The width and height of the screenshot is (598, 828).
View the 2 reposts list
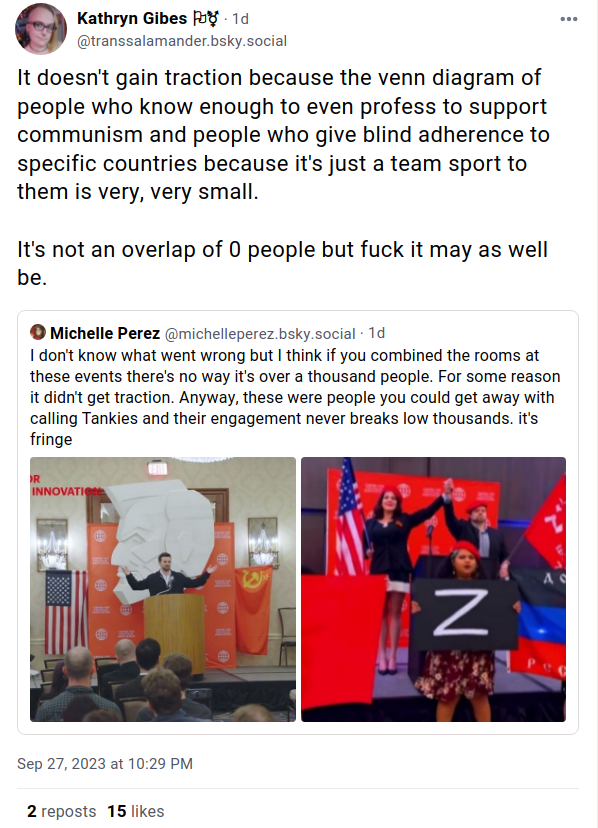coord(62,811)
